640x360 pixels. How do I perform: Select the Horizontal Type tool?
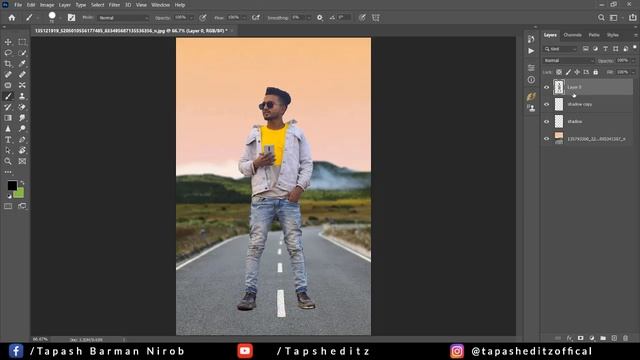[x=8, y=140]
